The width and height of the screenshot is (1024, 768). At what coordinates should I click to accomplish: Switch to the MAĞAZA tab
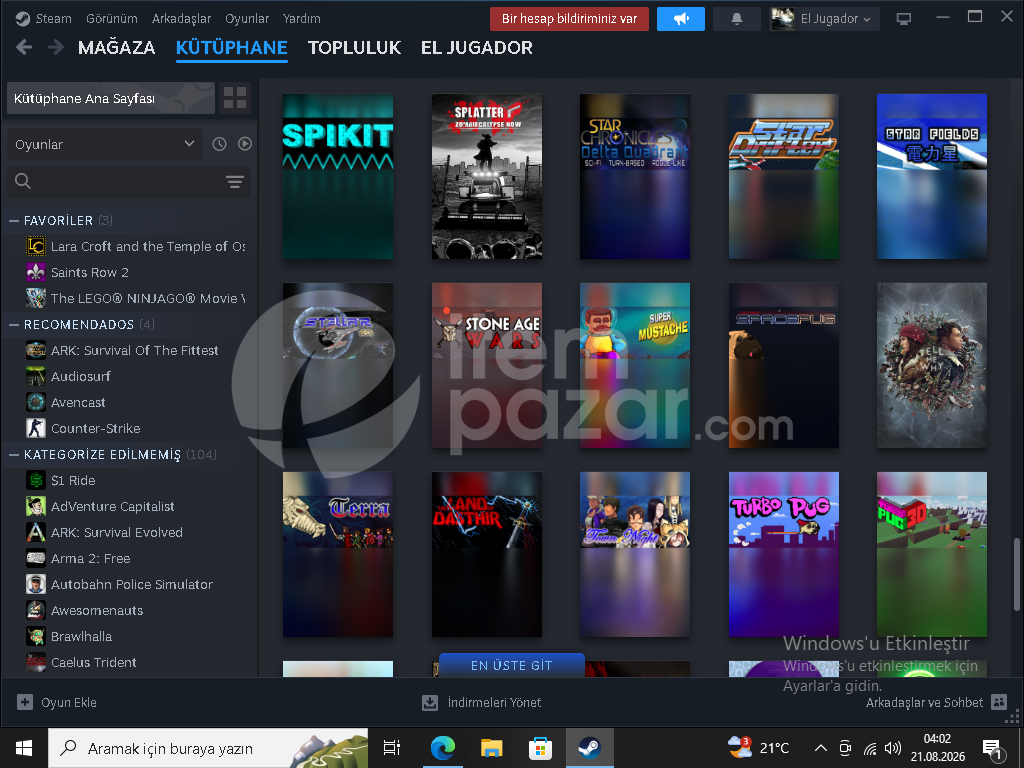tap(116, 47)
